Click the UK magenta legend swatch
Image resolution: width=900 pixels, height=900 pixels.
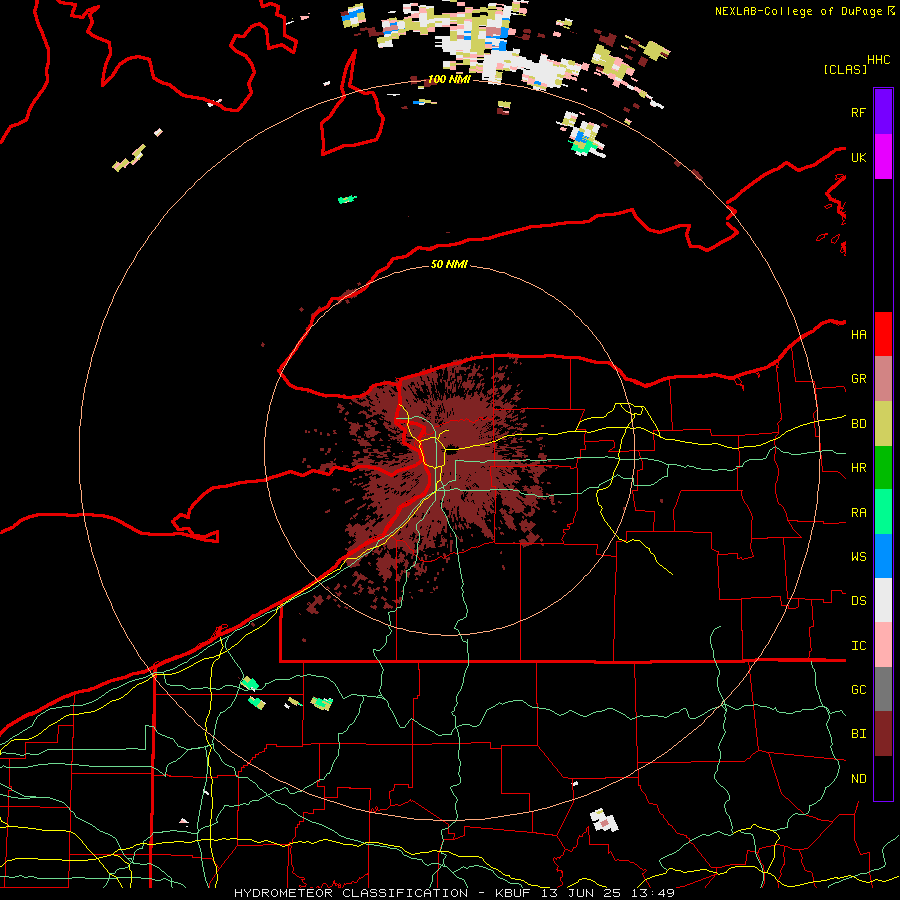(x=883, y=157)
